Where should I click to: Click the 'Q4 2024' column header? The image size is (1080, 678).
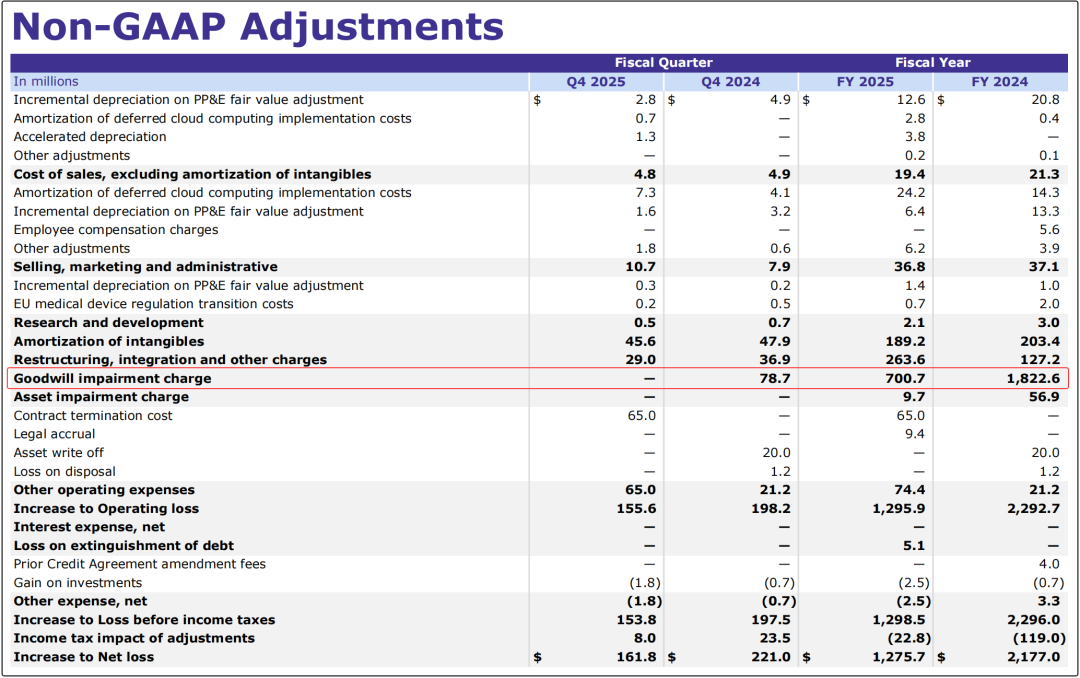click(730, 81)
